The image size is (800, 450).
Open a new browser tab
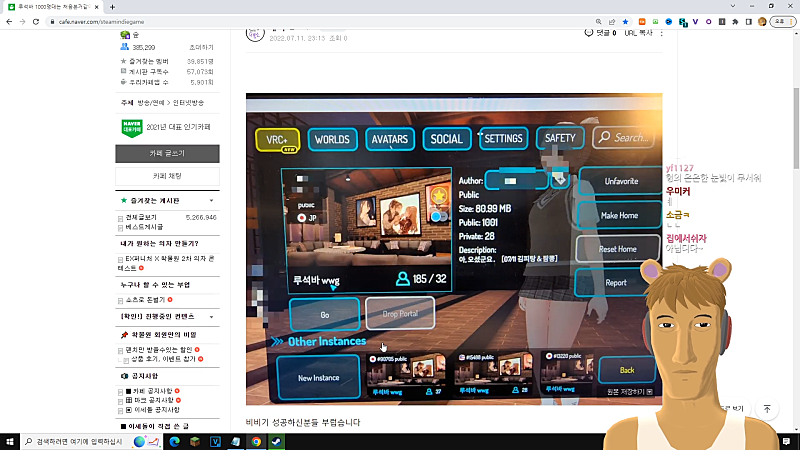coord(112,7)
